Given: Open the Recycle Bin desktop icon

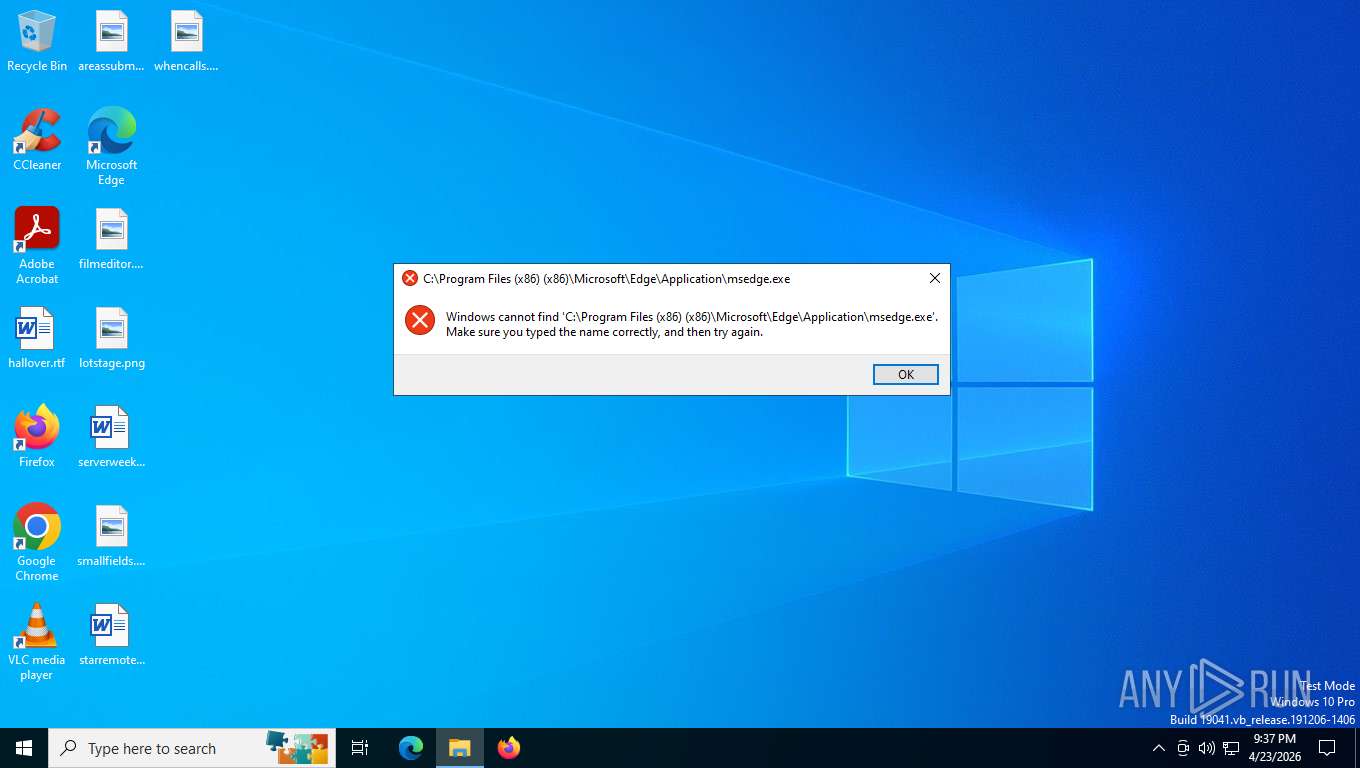Looking at the screenshot, I should [37, 41].
